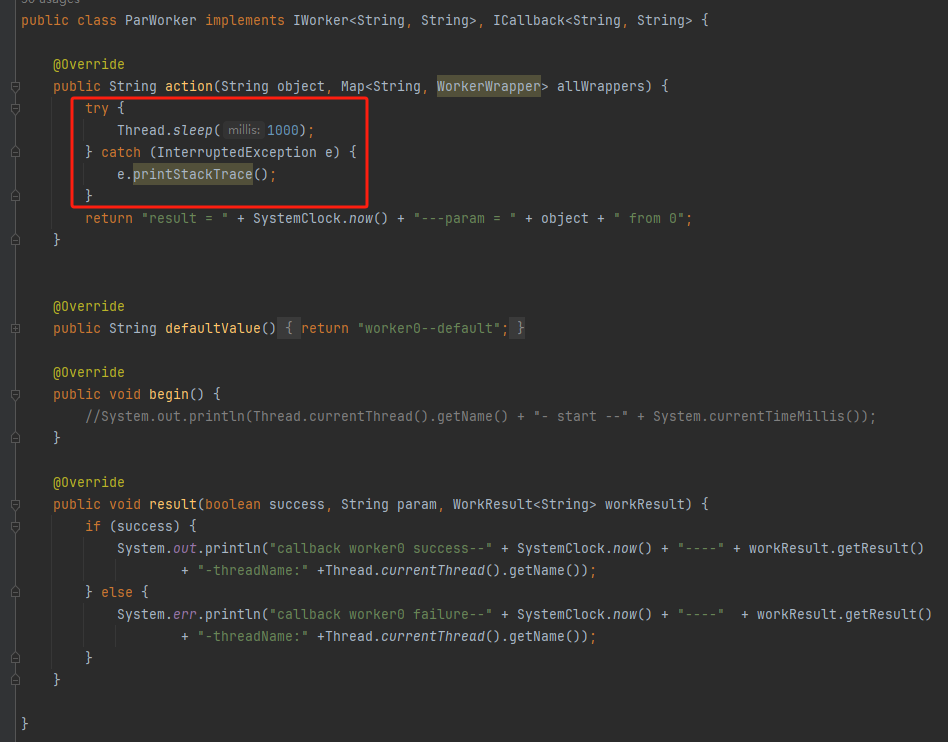Screen dimensions: 948x742
Task: Click the boolean success parameter
Action: click(264, 504)
